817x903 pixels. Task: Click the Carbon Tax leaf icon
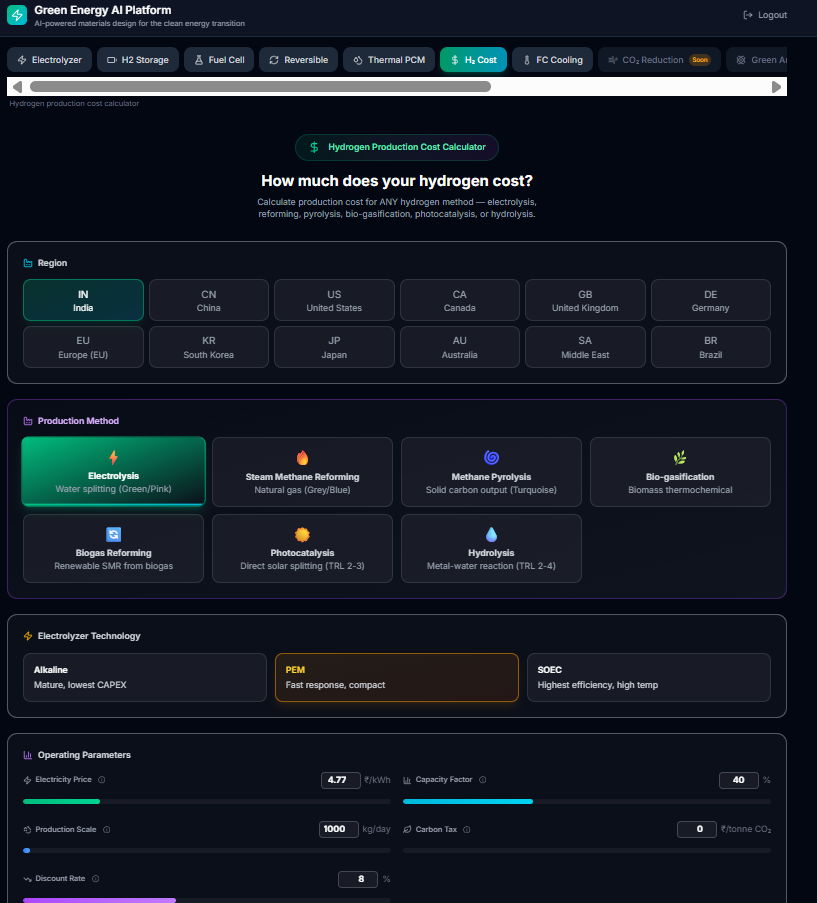pos(407,830)
